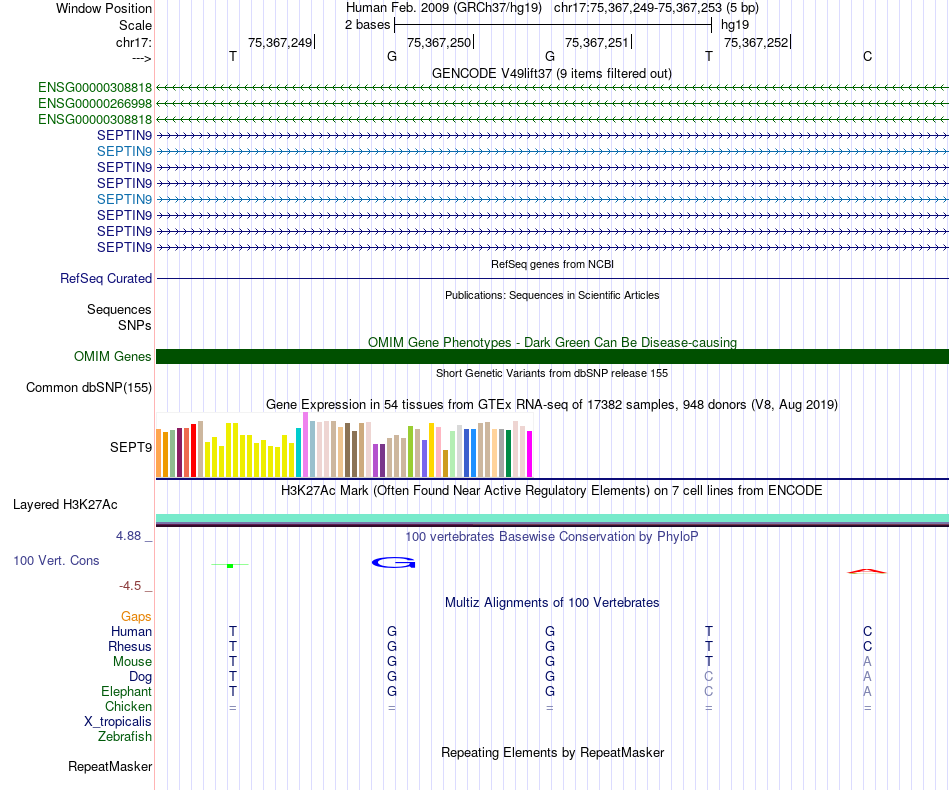950x790 pixels.
Task: Click the dark green OMIM Genes bar
Action: [552, 356]
